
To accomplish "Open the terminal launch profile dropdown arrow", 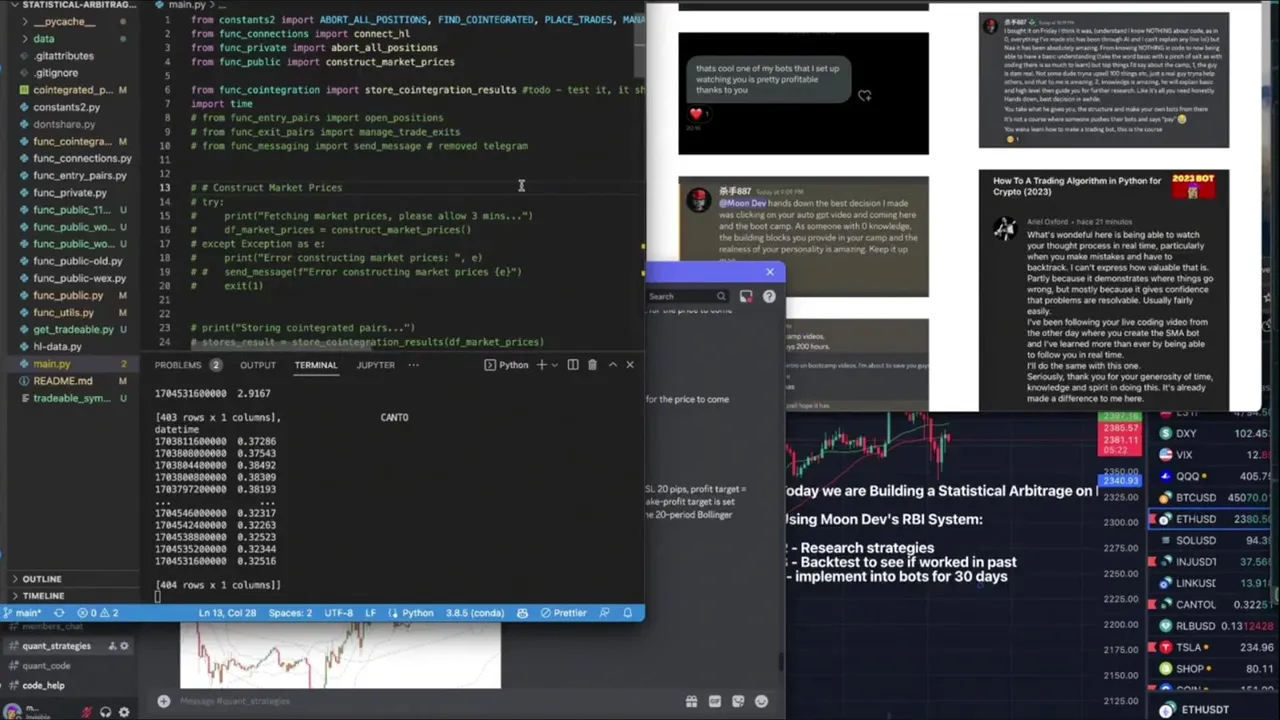I will 553,365.
